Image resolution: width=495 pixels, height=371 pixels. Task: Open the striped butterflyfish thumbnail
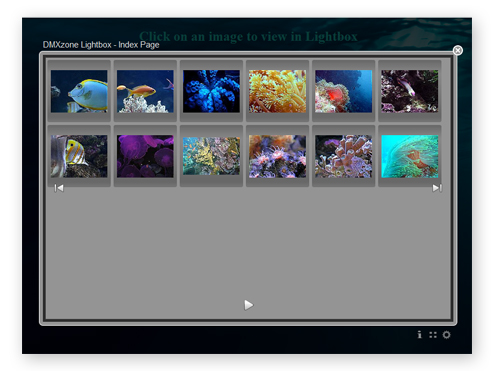click(79, 156)
